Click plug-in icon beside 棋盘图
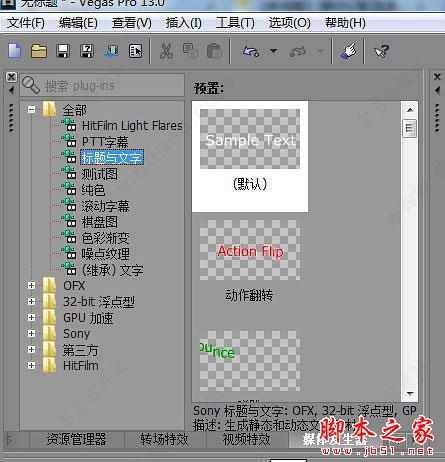This screenshot has height=462, width=445. click(69, 221)
